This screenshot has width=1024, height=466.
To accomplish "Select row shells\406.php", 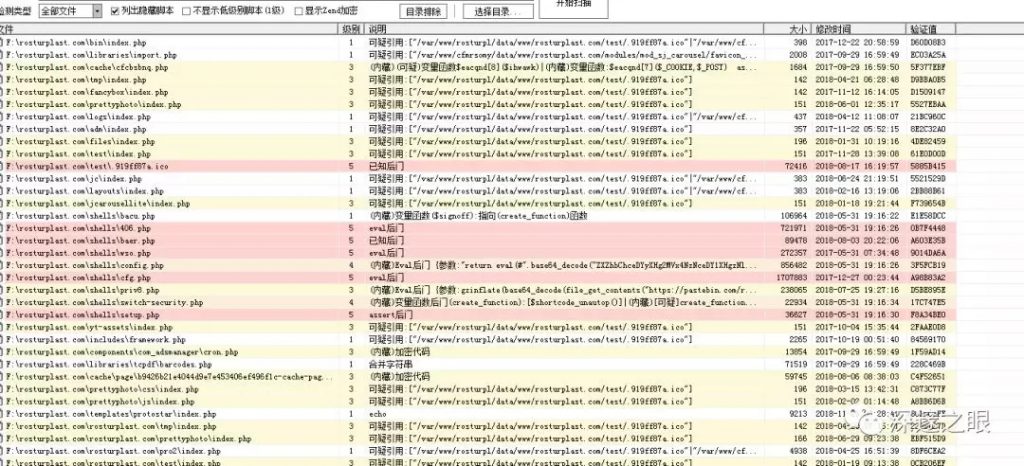I will 478,228.
